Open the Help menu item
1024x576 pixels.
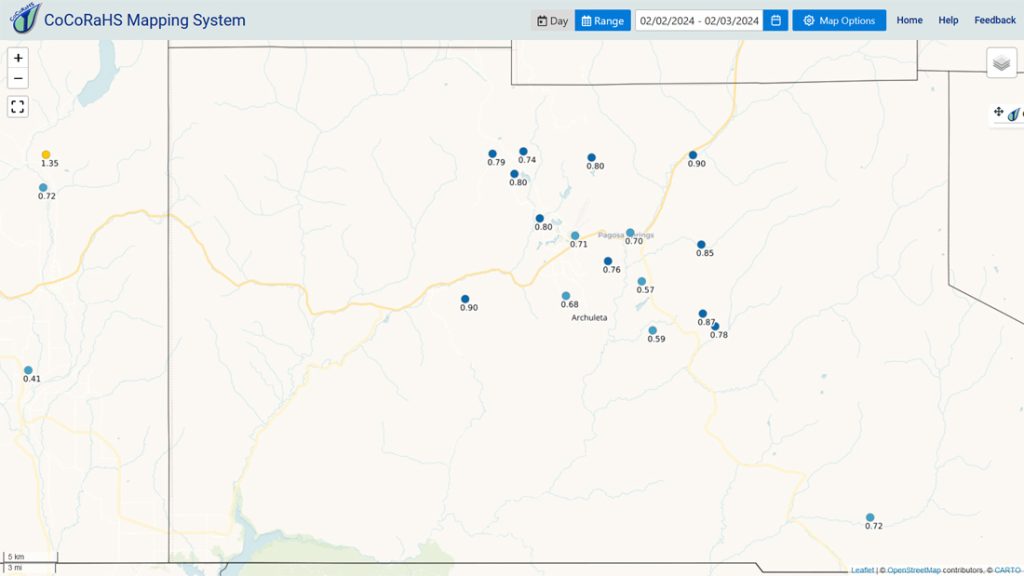[x=948, y=20]
